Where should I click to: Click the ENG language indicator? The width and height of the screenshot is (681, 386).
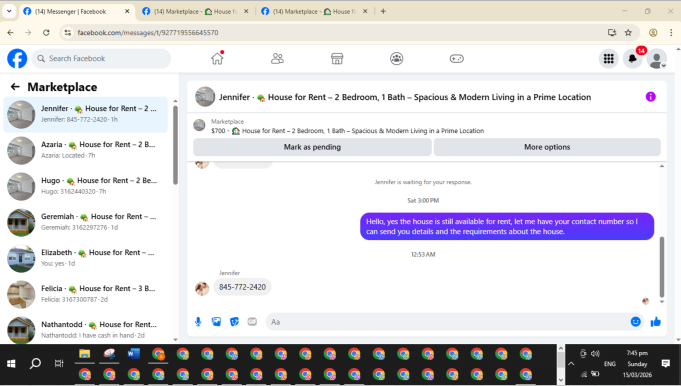click(610, 364)
